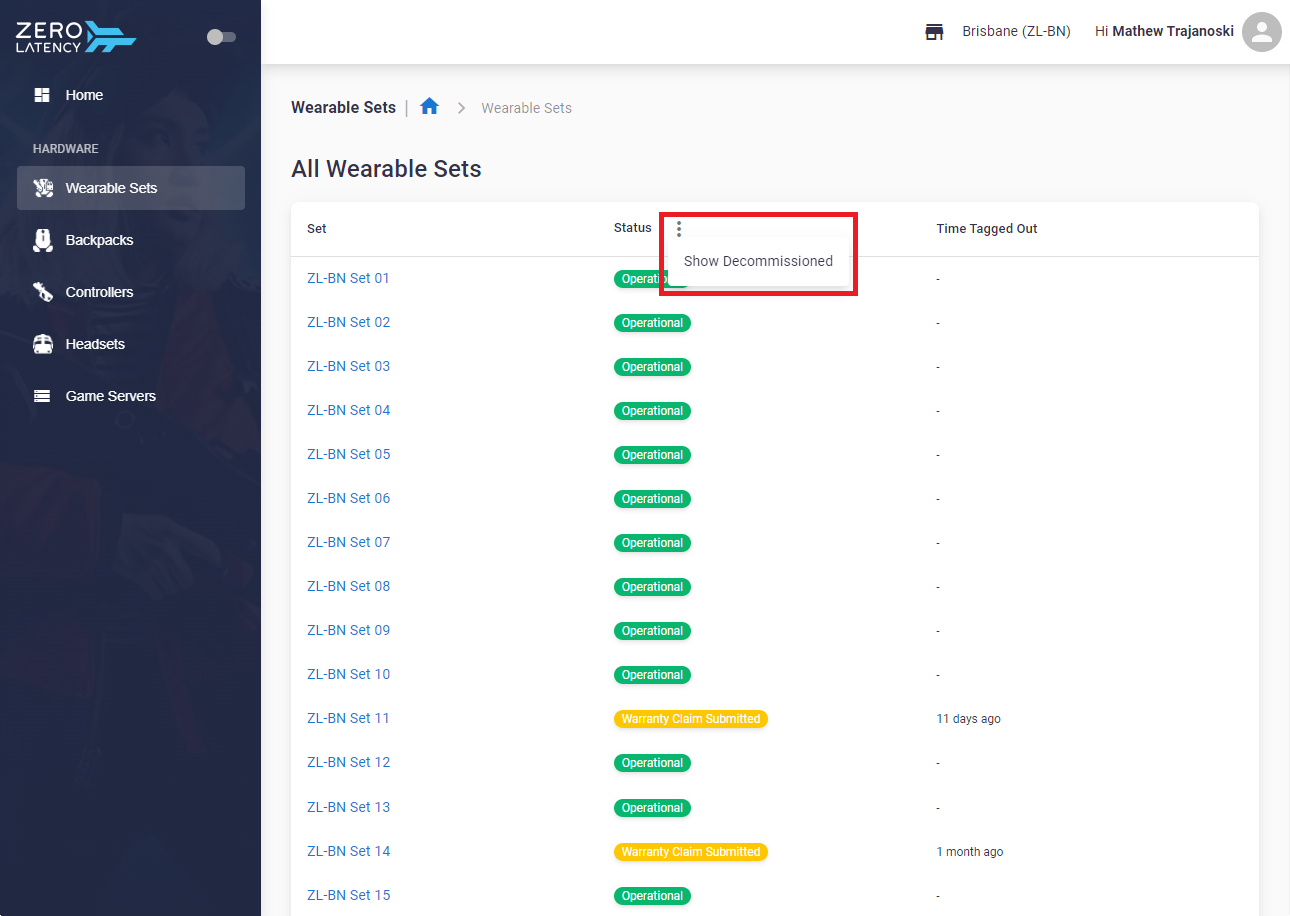Click the Zero Latency logo
The image size is (1290, 916).
click(76, 37)
